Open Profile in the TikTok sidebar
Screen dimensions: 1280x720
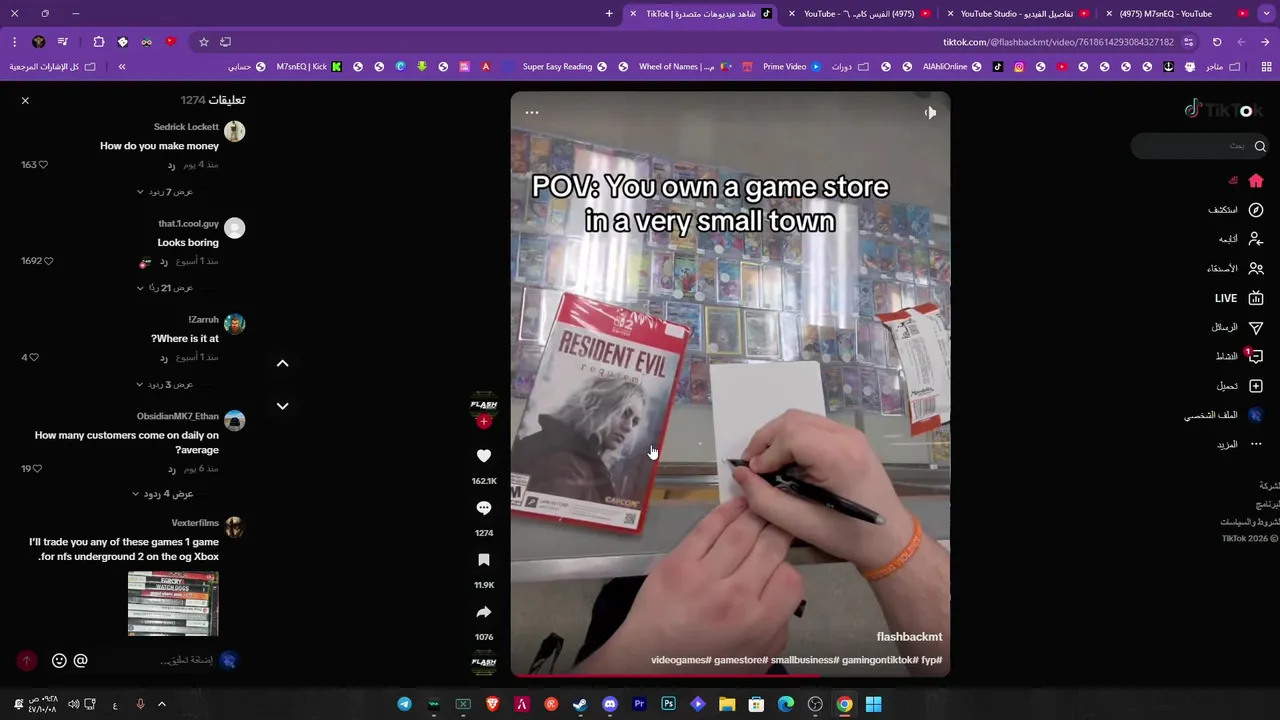pos(1225,415)
